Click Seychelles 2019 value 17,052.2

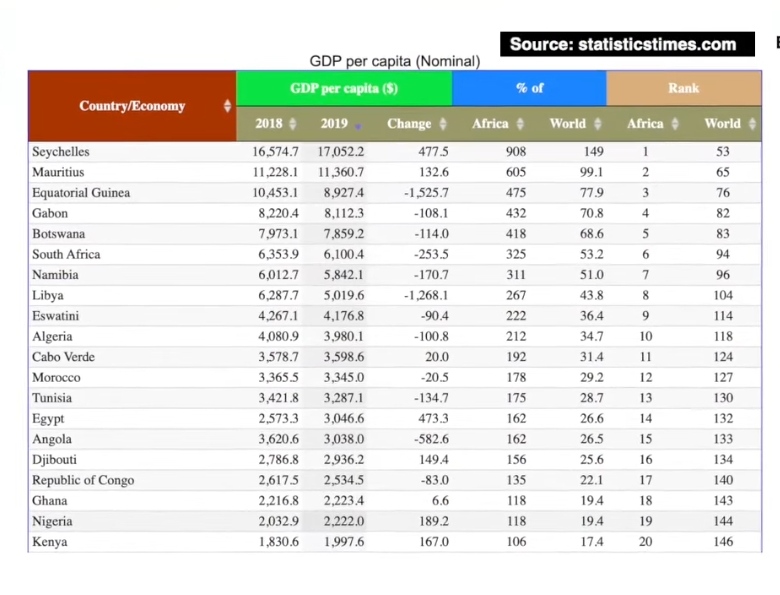(341, 152)
